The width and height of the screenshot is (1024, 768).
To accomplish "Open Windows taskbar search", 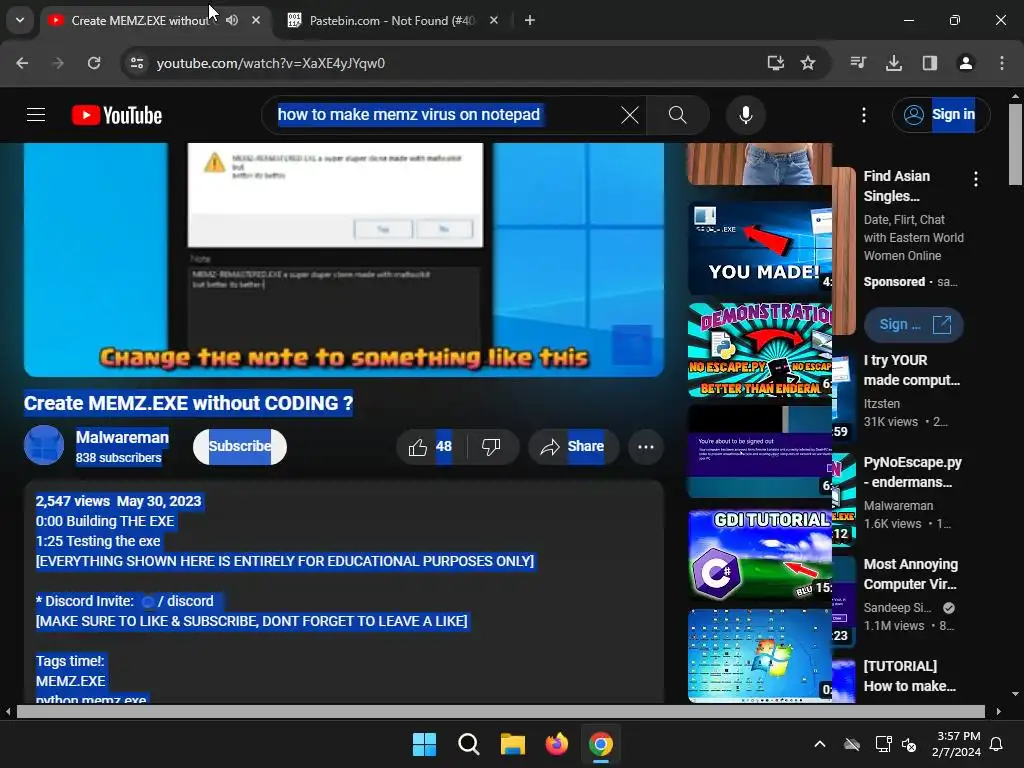I will pos(469,744).
